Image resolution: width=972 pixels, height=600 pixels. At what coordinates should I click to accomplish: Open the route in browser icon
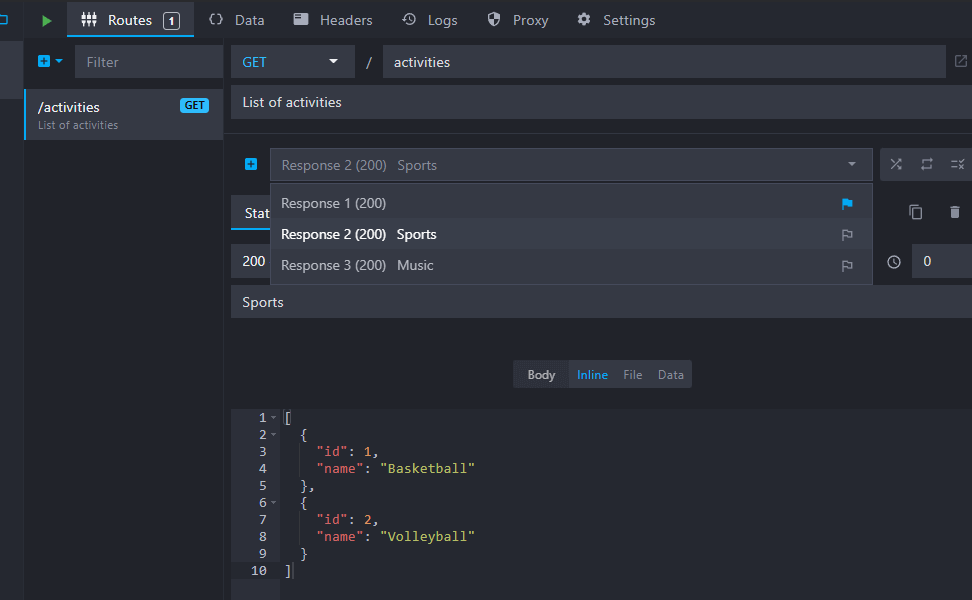pyautogui.click(x=960, y=62)
